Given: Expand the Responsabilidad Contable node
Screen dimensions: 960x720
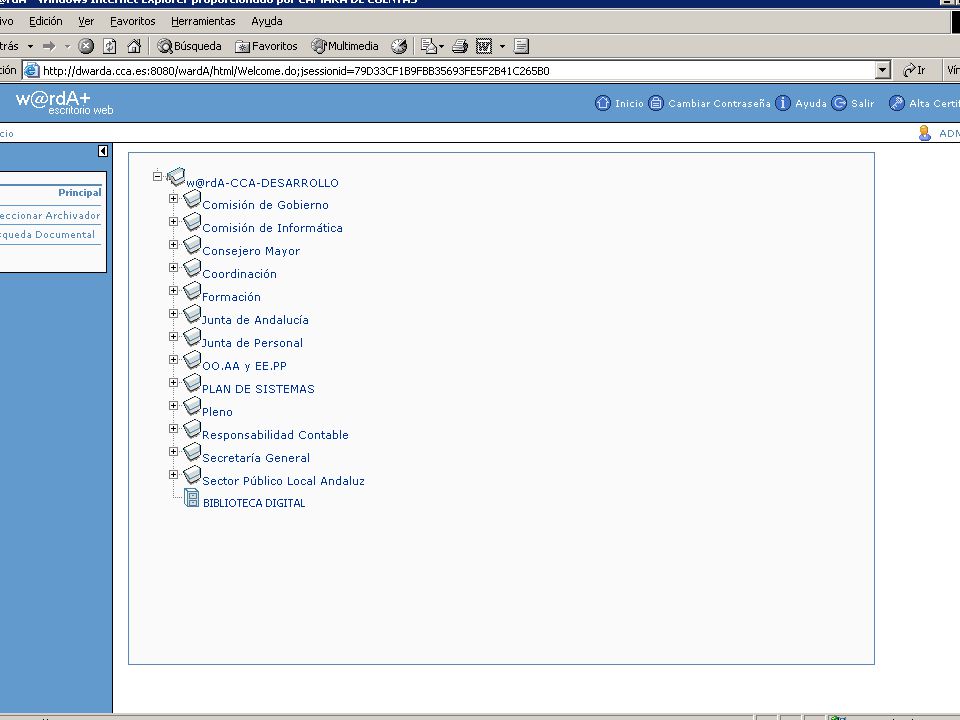Looking at the screenshot, I should tap(173, 429).
